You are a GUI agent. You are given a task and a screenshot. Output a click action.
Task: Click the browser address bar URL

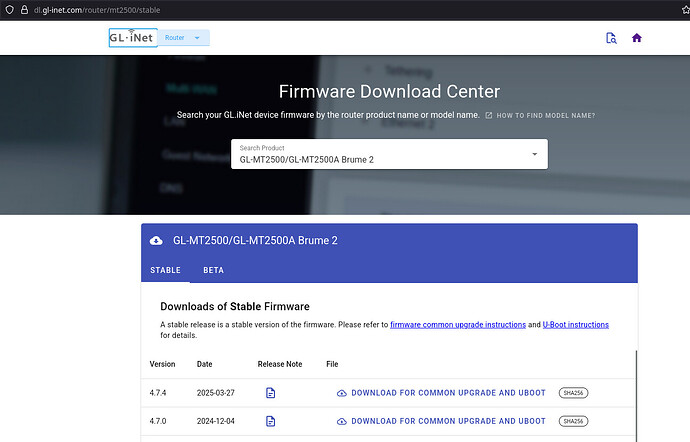click(x=97, y=10)
